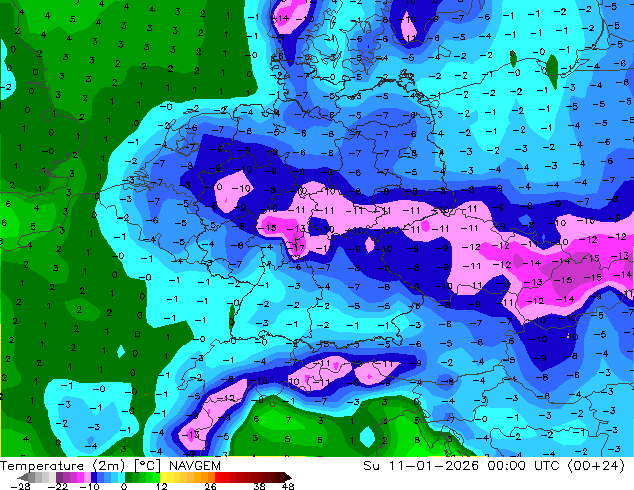Click the -17 temperature value on the map
The width and height of the screenshot is (634, 490).
(297, 247)
